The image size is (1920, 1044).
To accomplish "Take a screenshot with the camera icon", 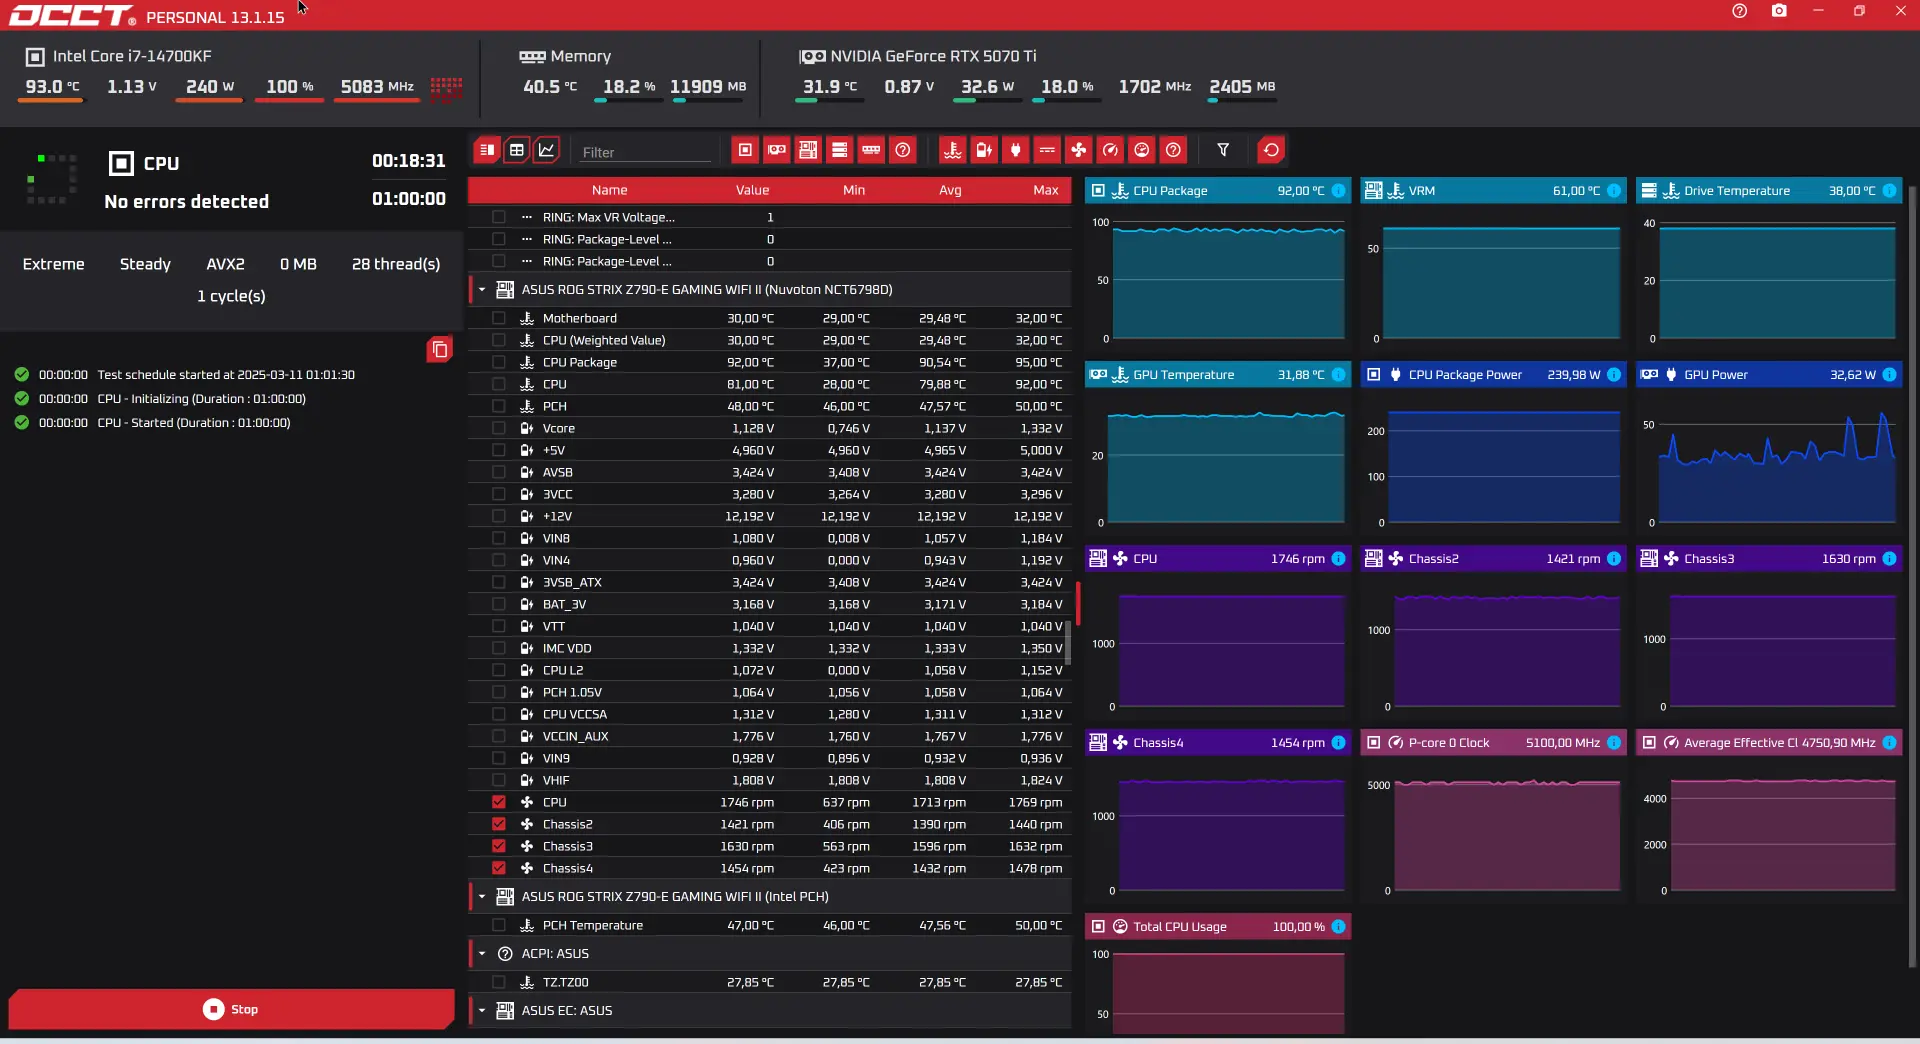I will [1779, 11].
